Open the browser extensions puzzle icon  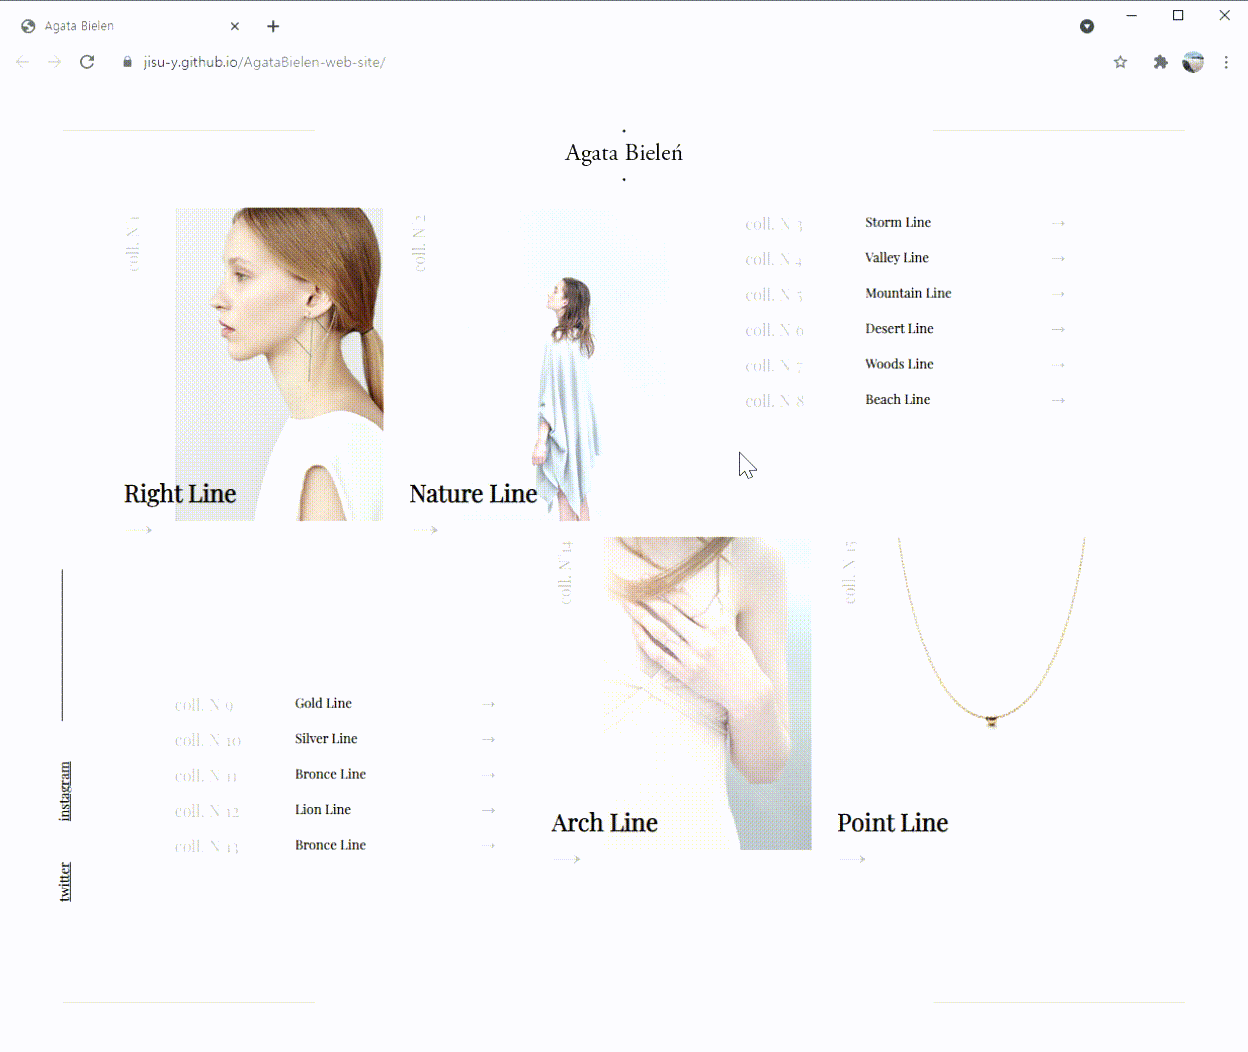(x=1160, y=62)
